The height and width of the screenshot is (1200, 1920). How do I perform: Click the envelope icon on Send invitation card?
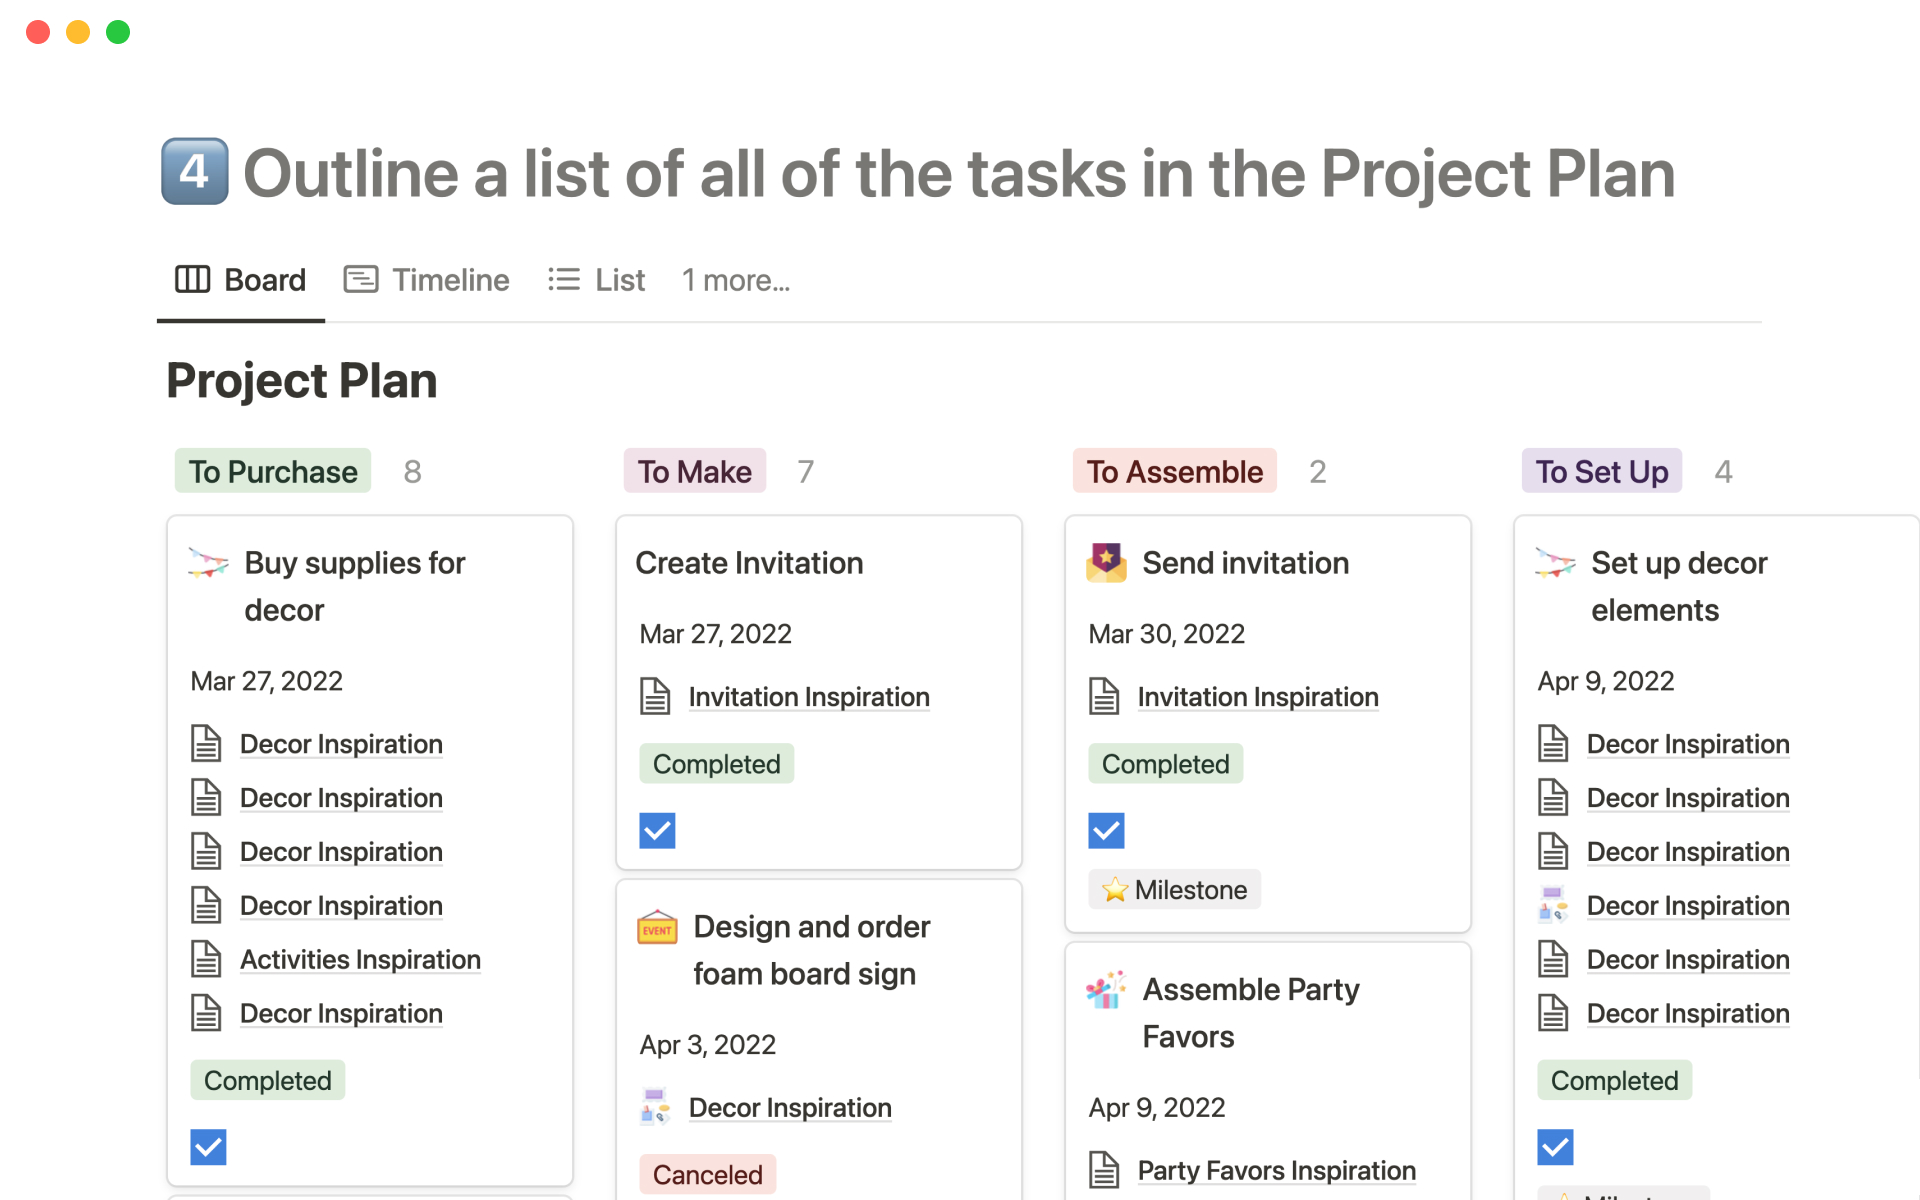(x=1106, y=563)
